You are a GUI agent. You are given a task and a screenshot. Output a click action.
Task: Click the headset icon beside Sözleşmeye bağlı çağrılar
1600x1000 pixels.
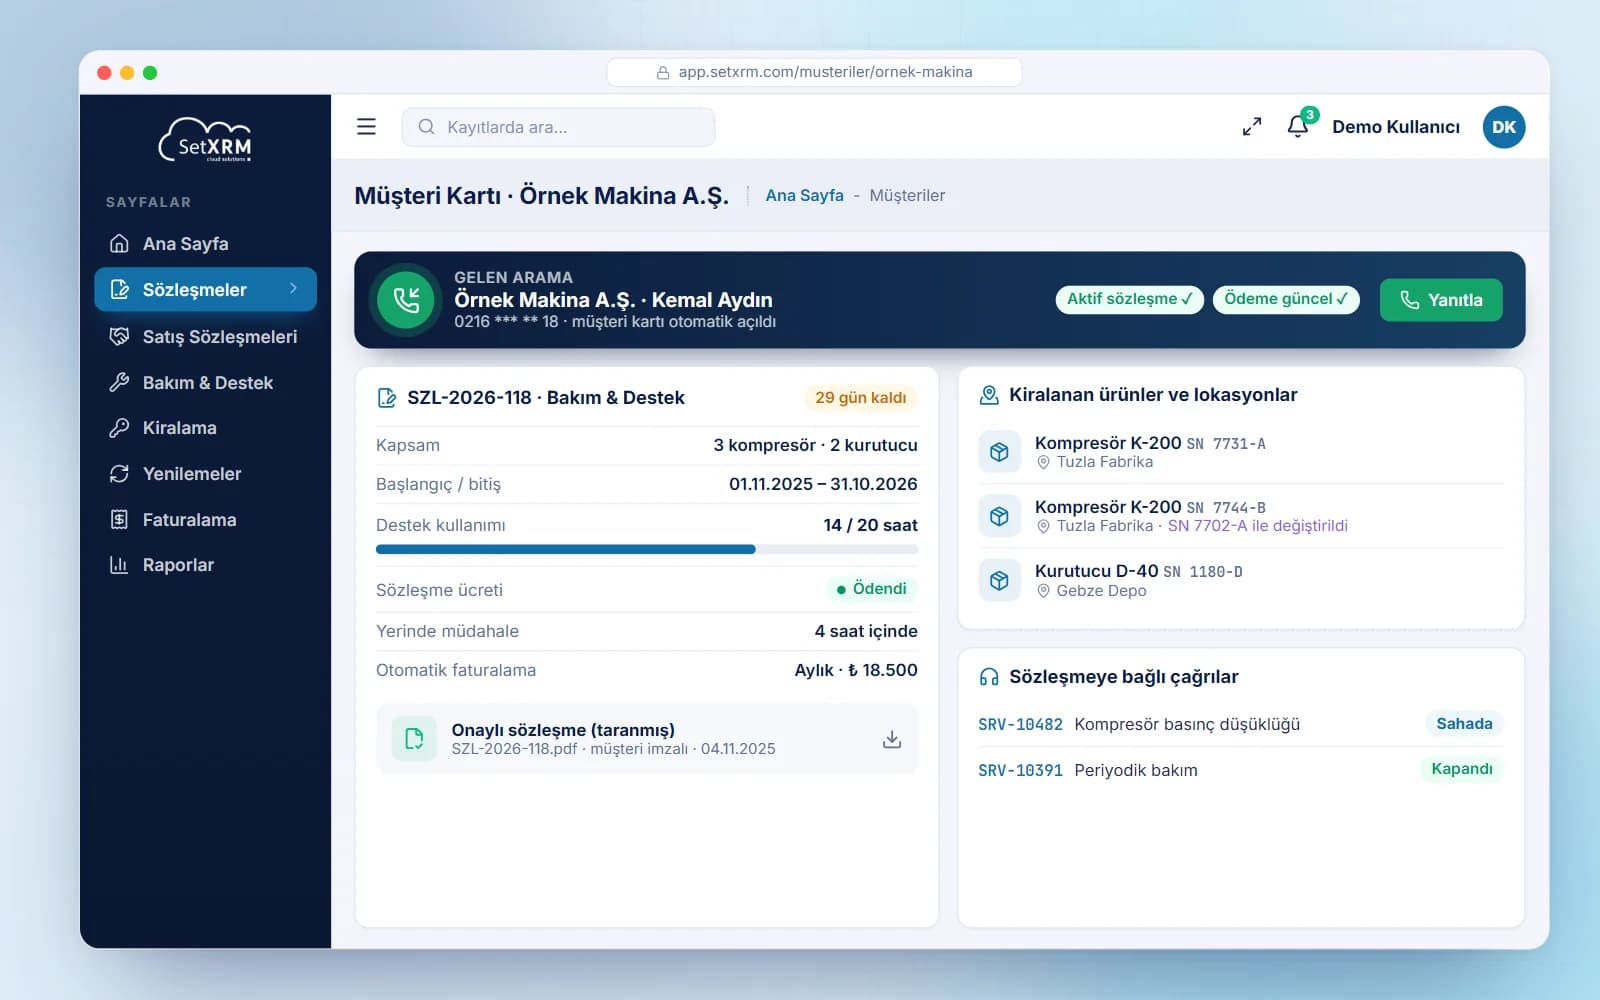coord(989,677)
